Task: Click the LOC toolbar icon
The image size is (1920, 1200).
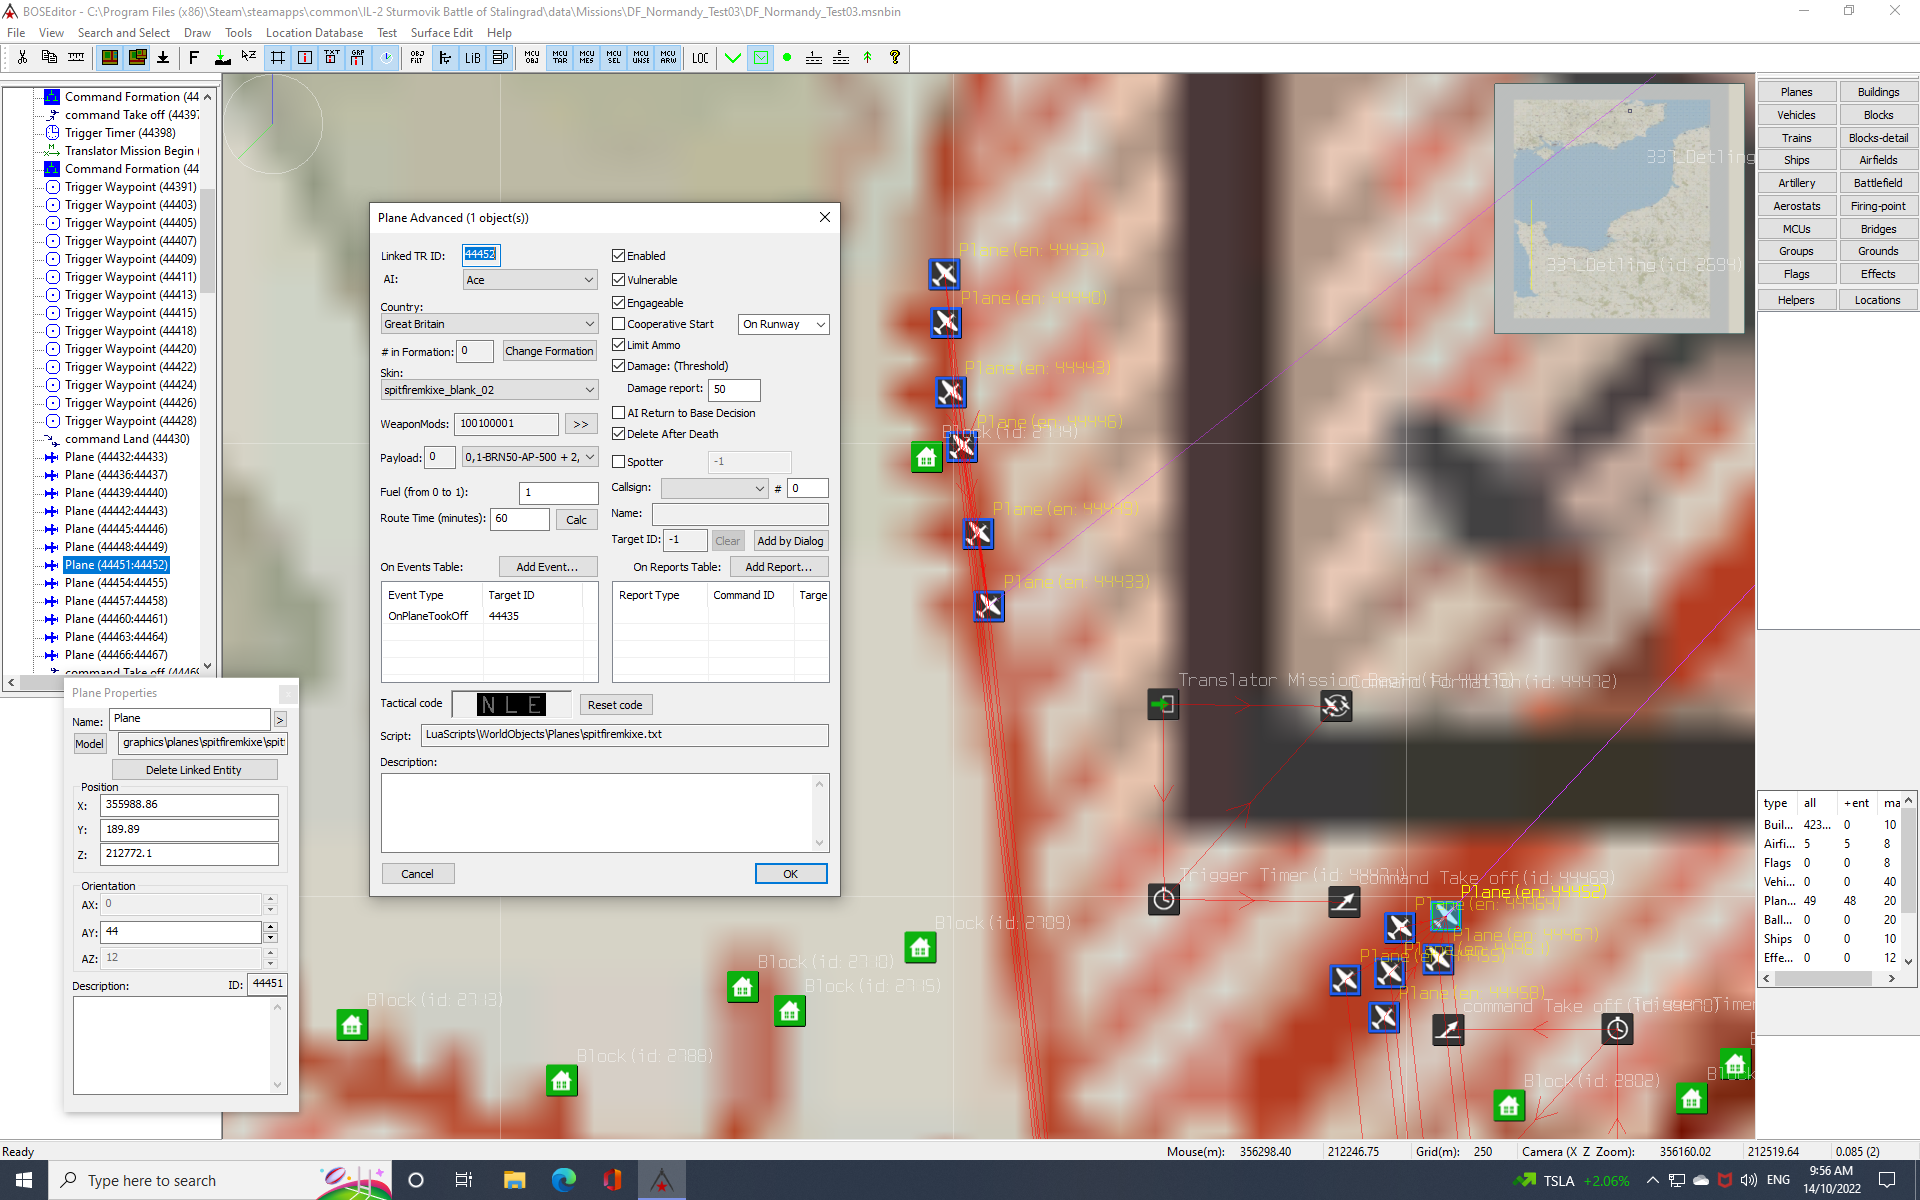Action: point(700,58)
